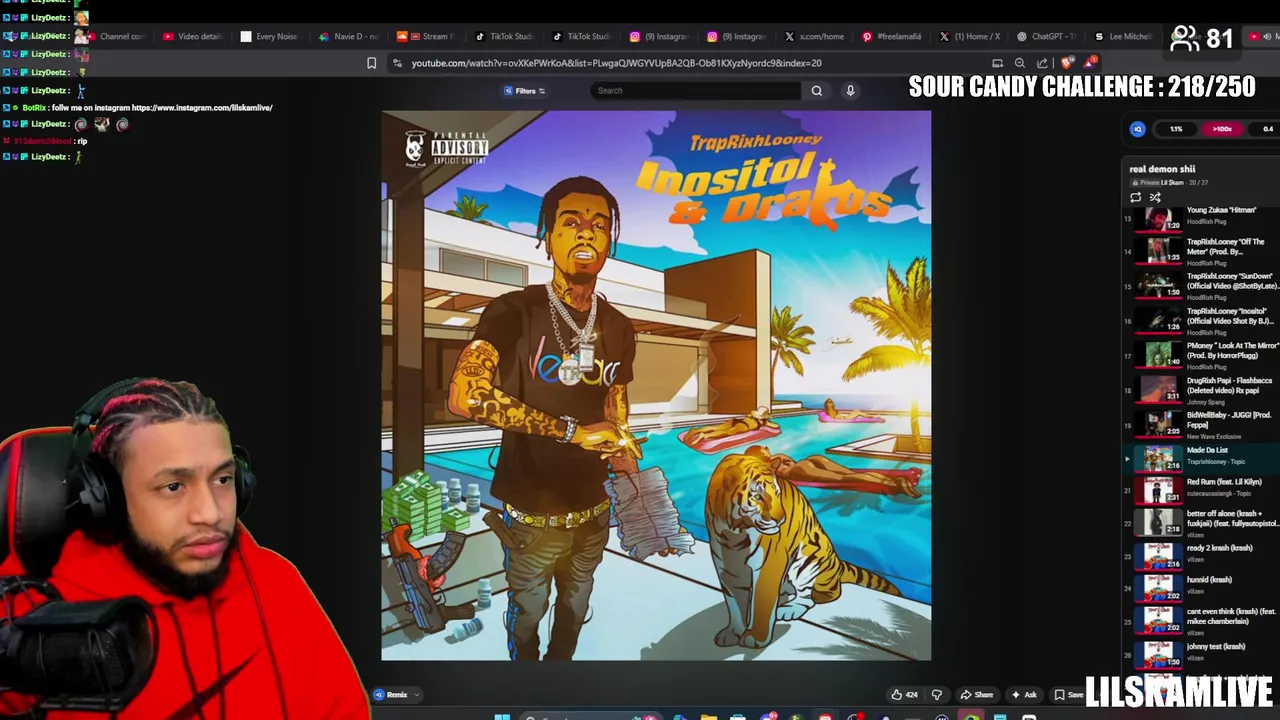Click the install/cast icon in address bar
The width and height of the screenshot is (1280, 720).
pyautogui.click(x=997, y=63)
